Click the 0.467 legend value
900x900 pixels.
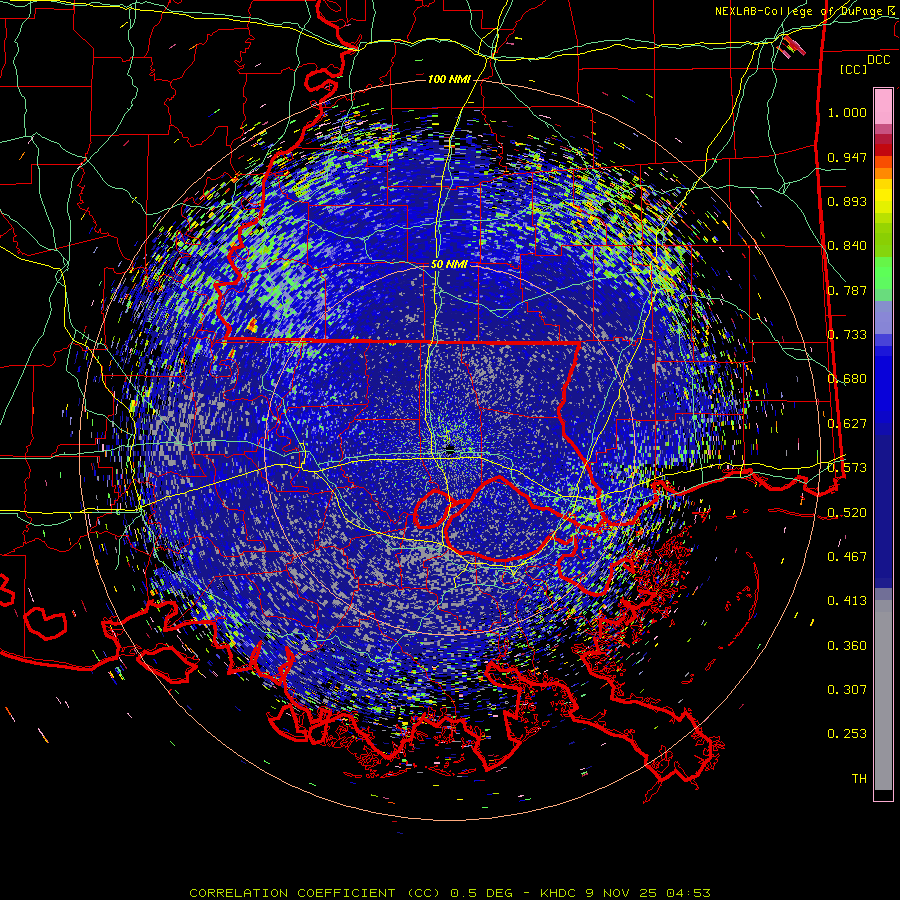click(847, 557)
